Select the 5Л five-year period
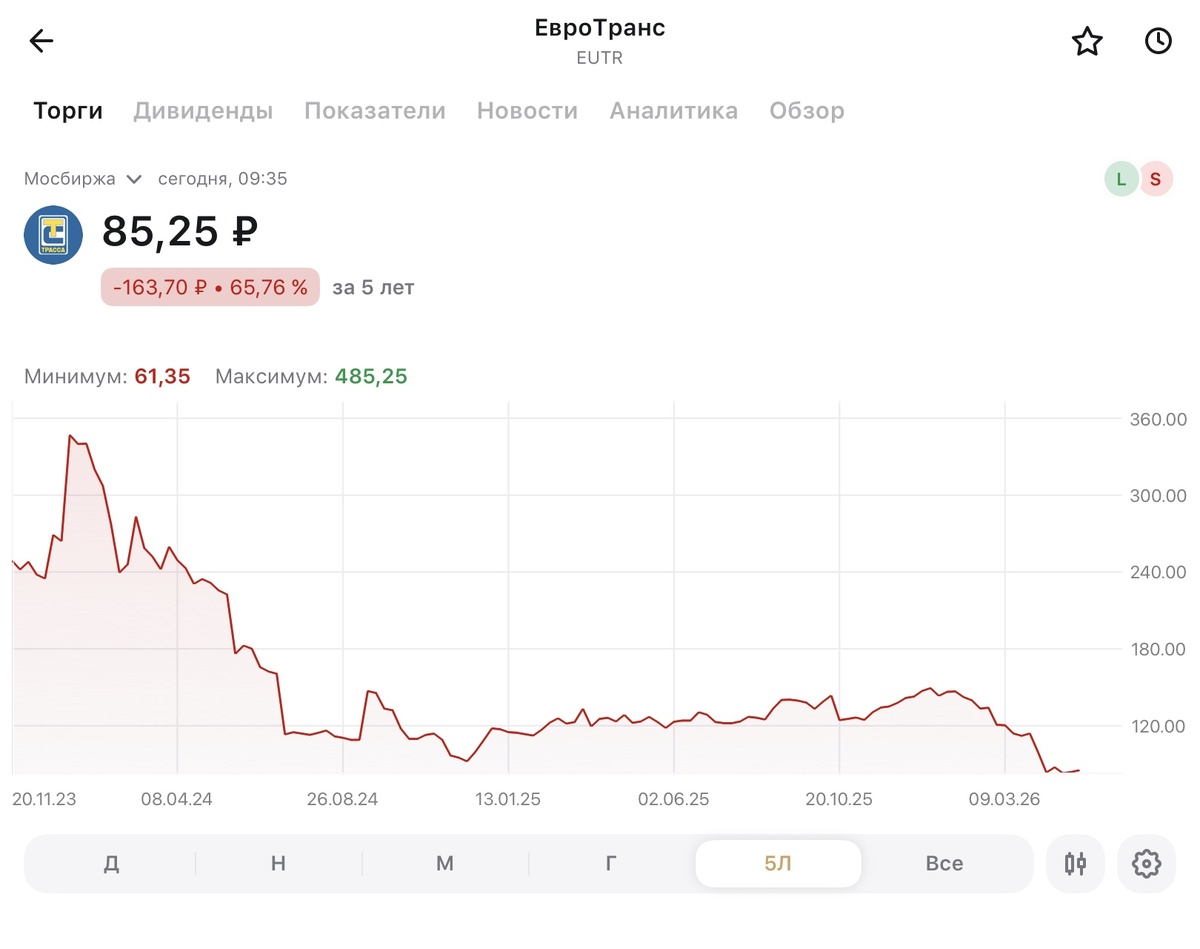Screen dimensions: 1200x949 tap(778, 863)
